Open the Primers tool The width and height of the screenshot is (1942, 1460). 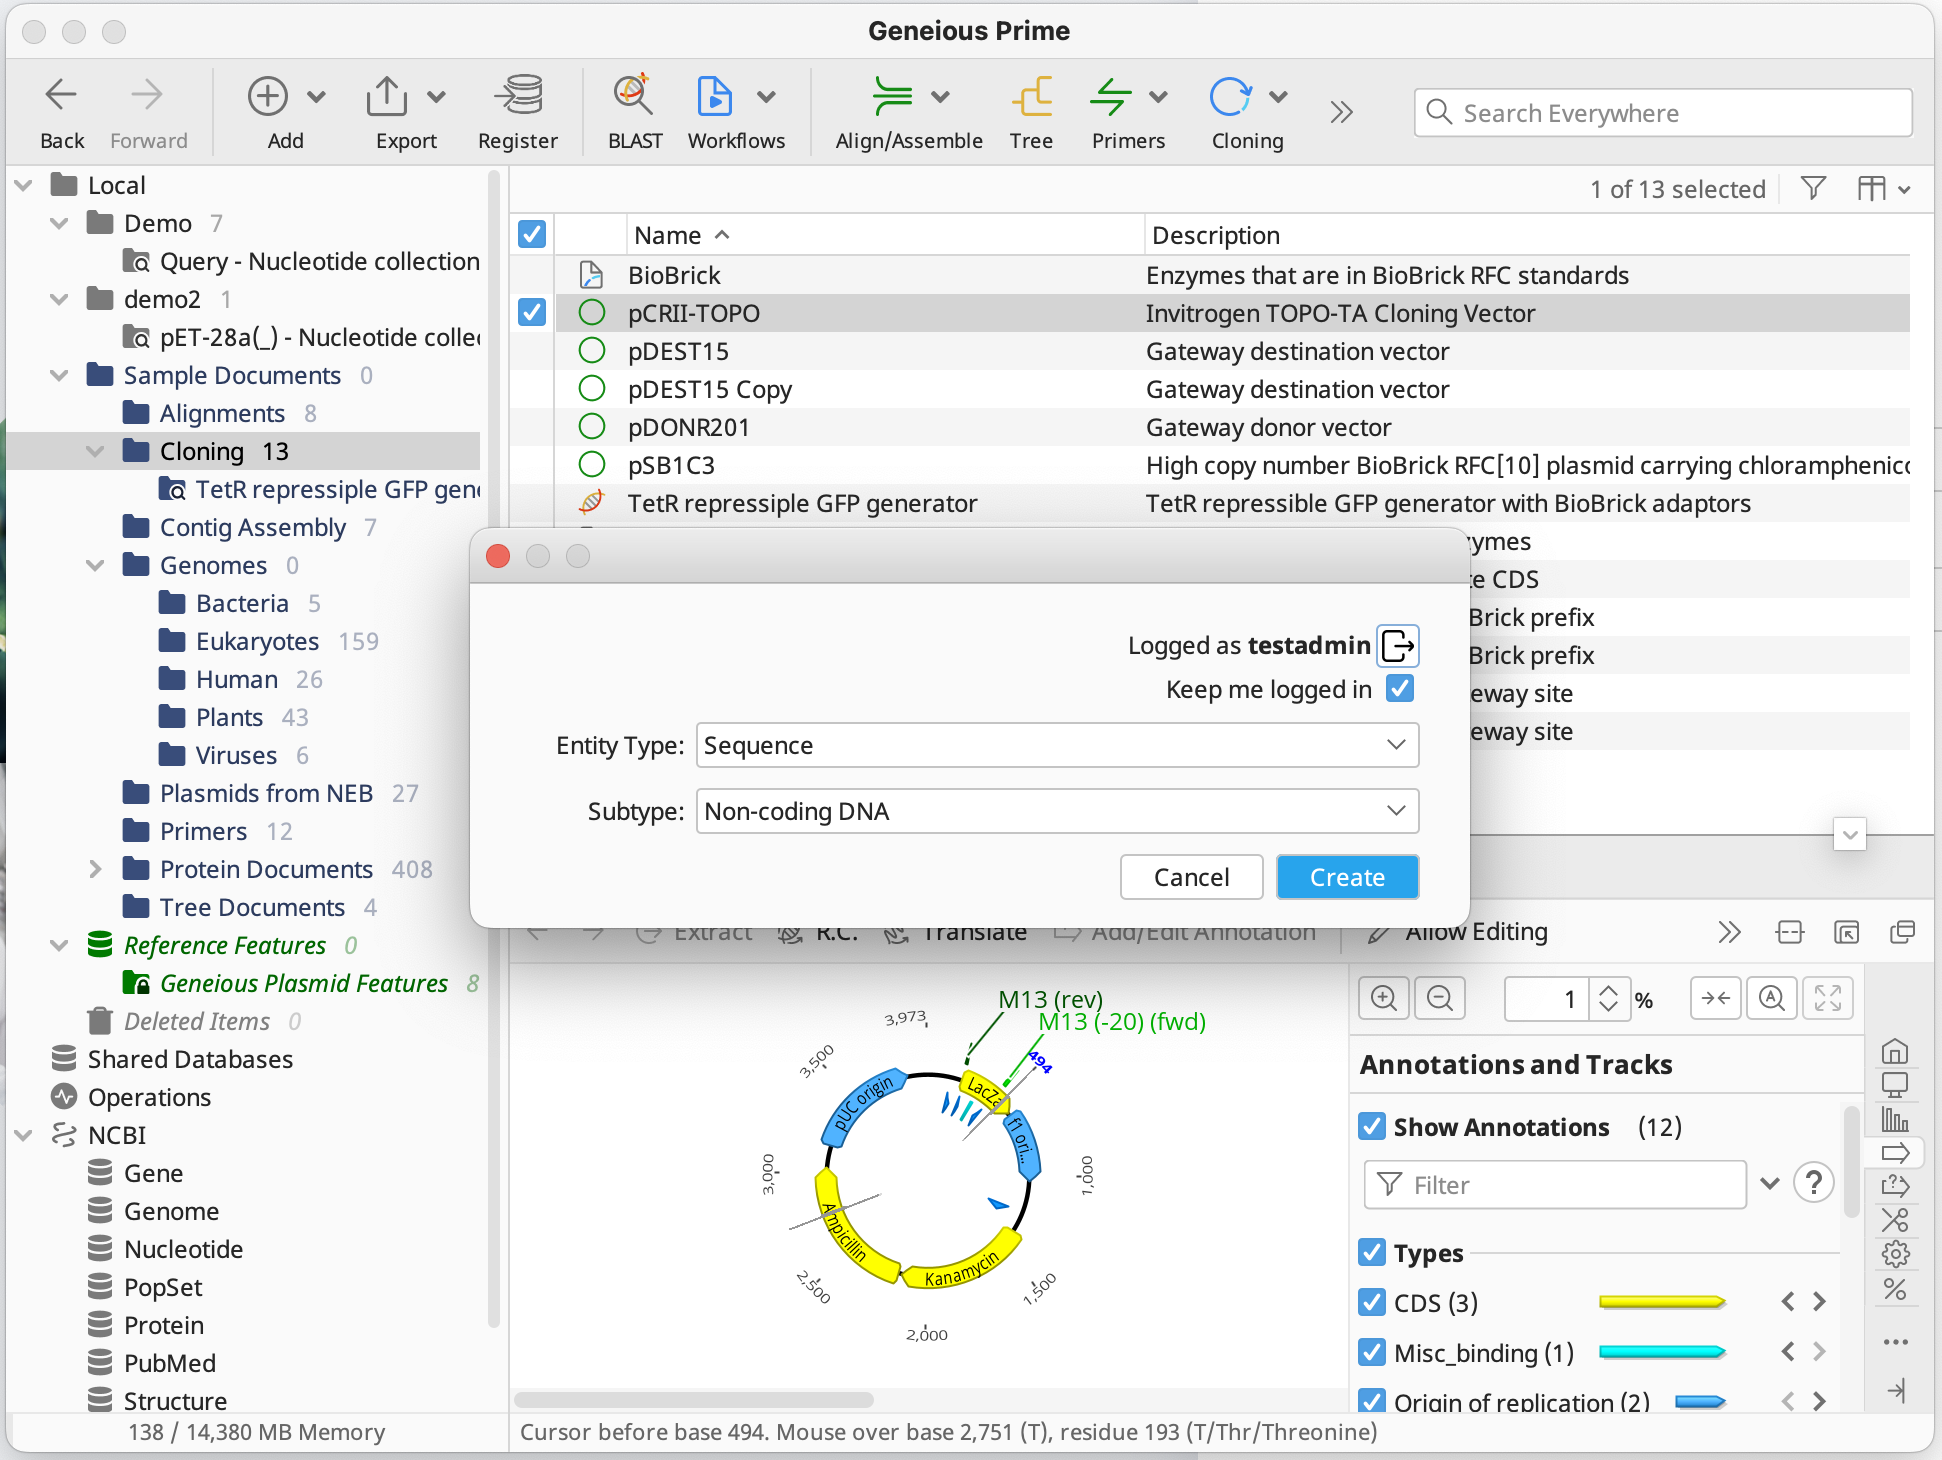pyautogui.click(x=1113, y=110)
